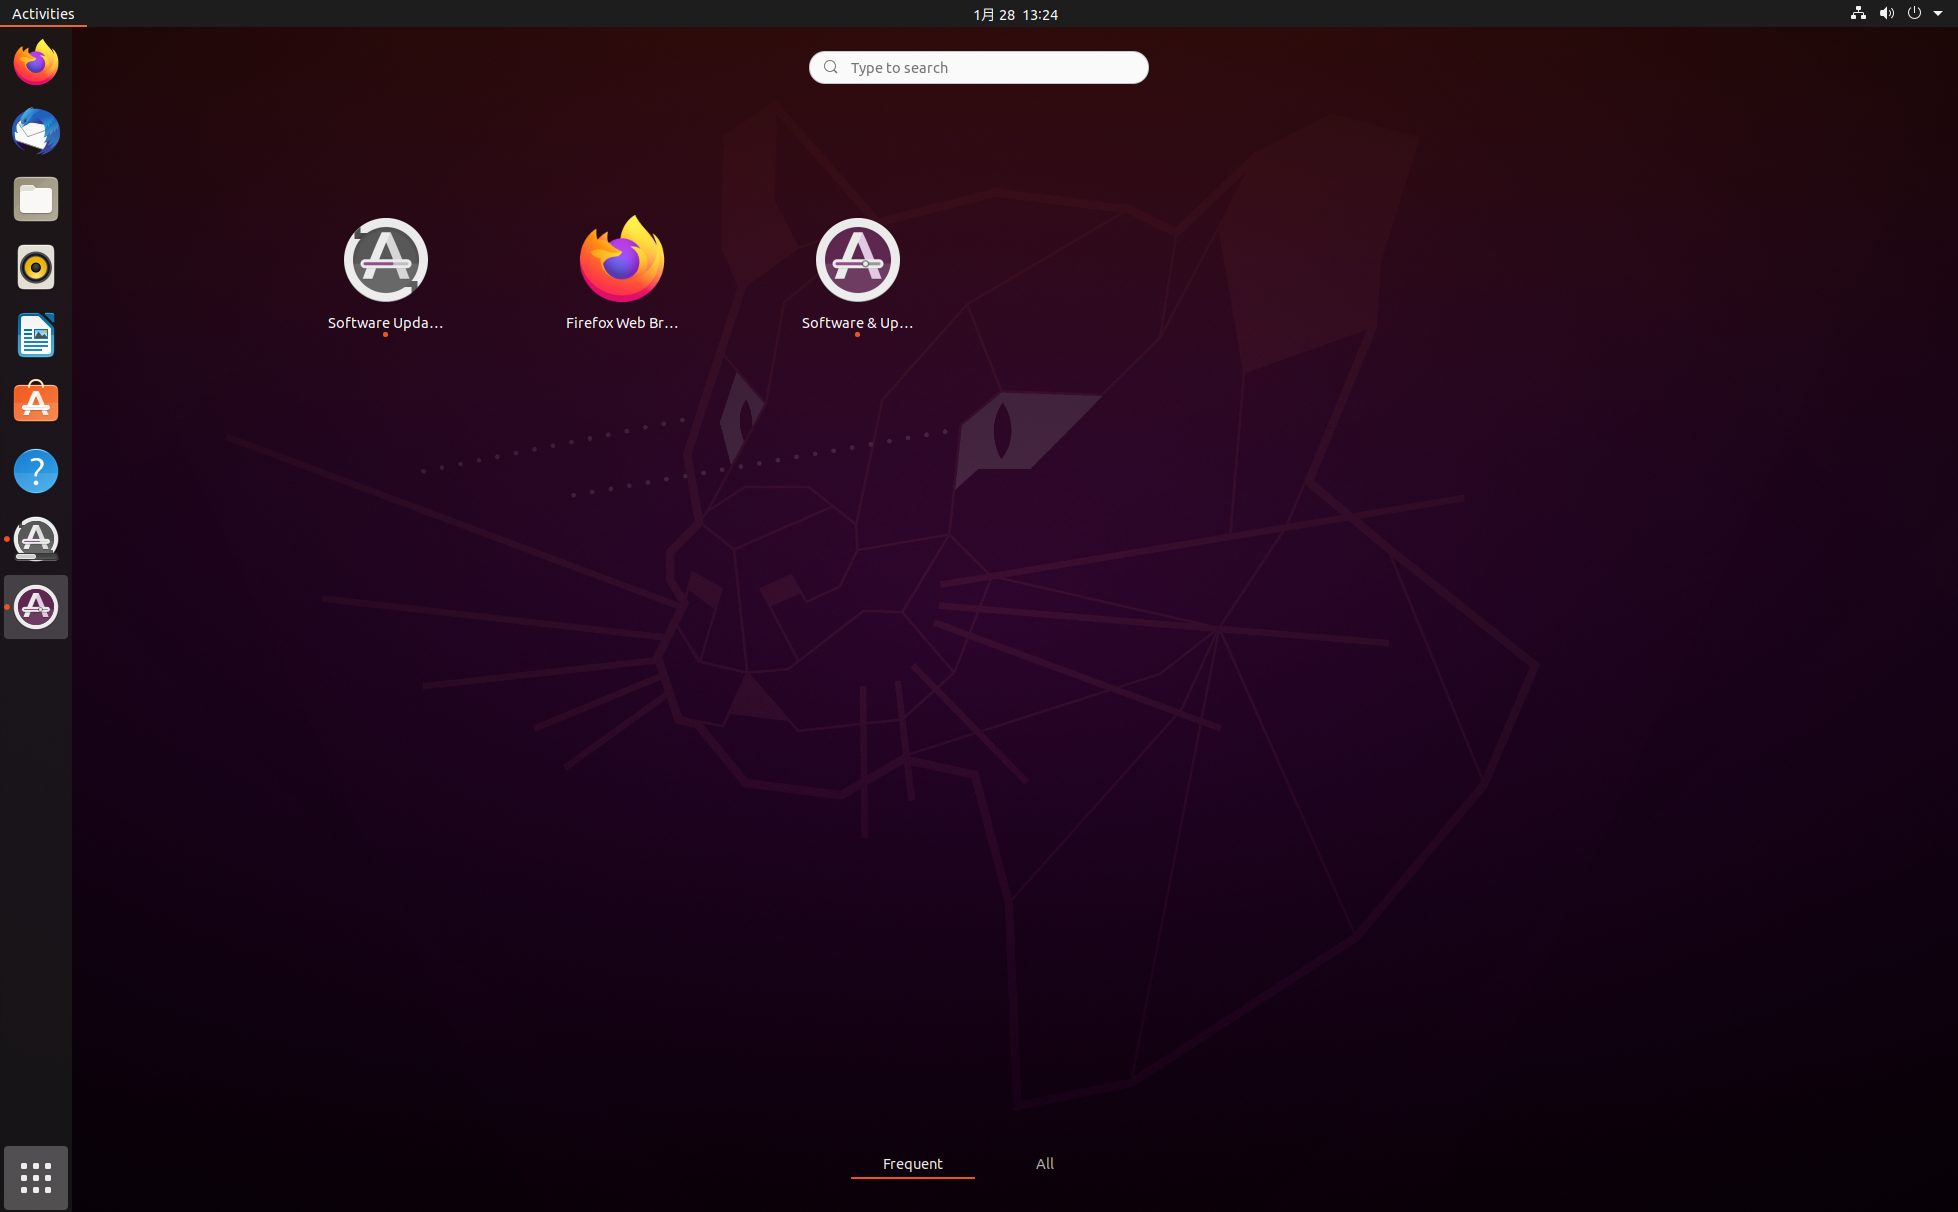1958x1212 pixels.
Task: Expand the system status menu arrow
Action: coord(1938,13)
